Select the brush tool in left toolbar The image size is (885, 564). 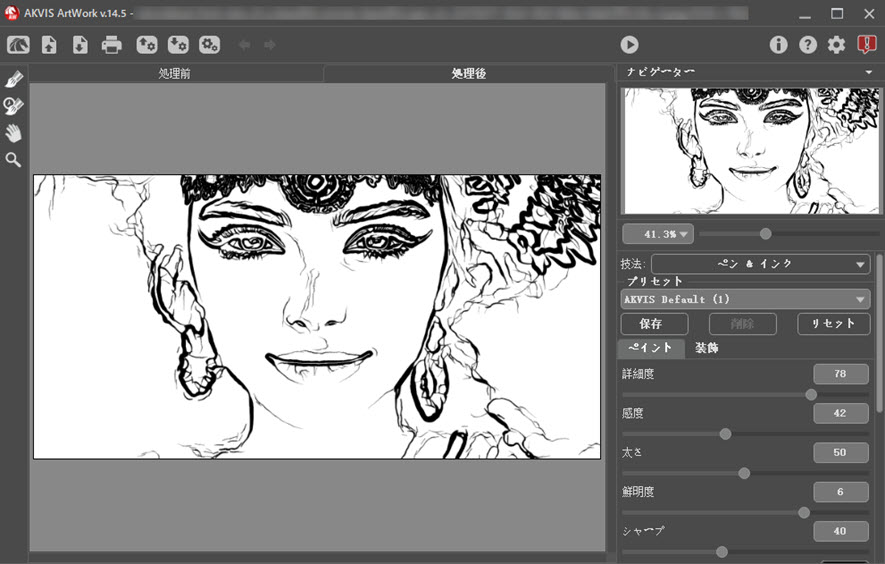[x=14, y=79]
